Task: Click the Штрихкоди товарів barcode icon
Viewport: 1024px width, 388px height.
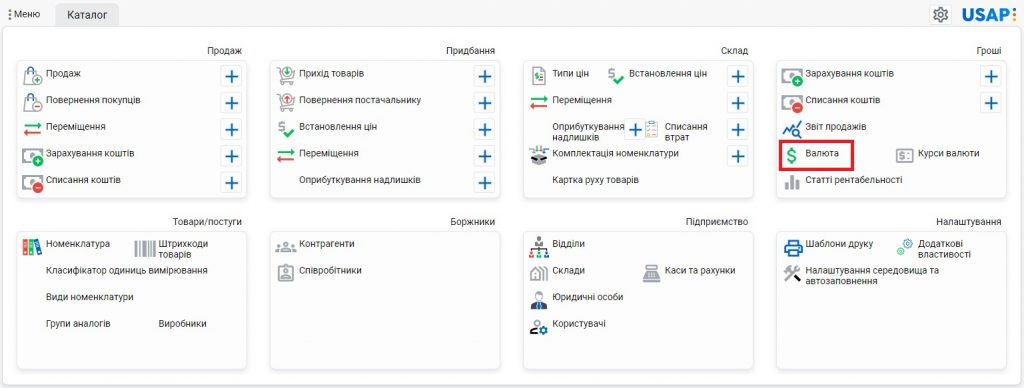Action: tap(145, 249)
